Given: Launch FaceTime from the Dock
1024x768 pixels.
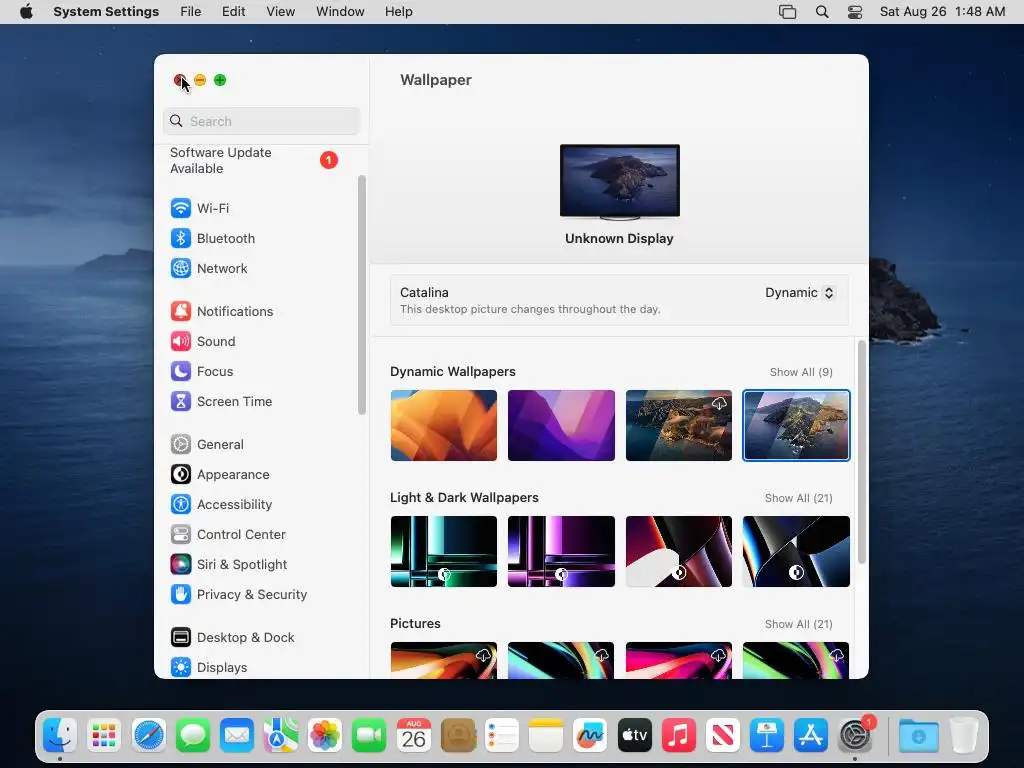Looking at the screenshot, I should 370,736.
